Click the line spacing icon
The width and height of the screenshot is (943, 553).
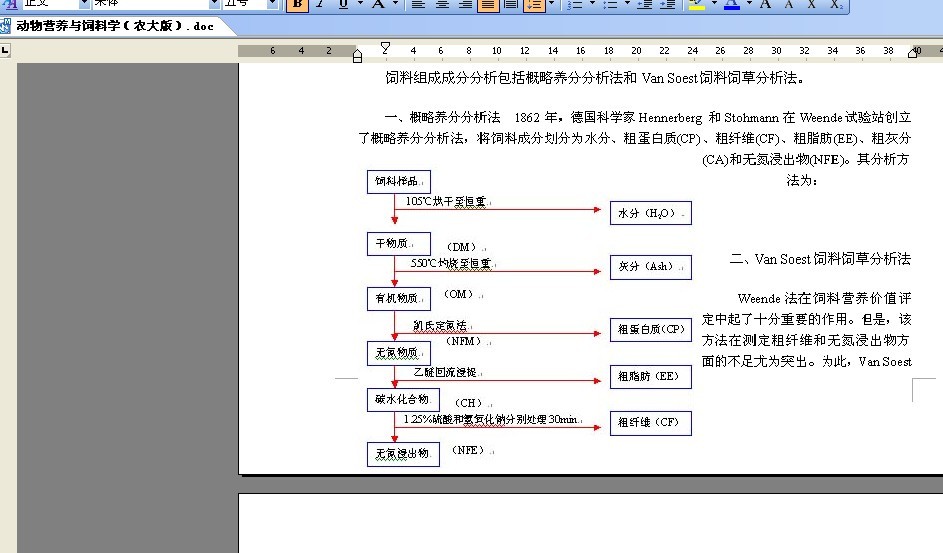tap(532, 5)
